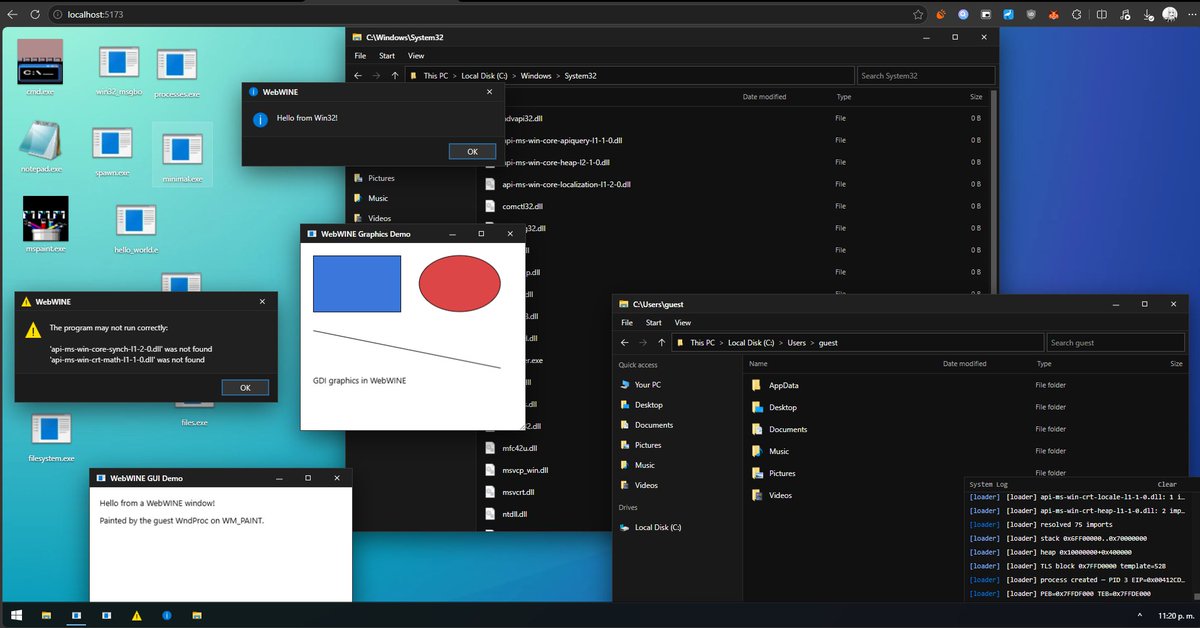Image resolution: width=1200 pixels, height=628 pixels.
Task: Click Users in guest window breadcrumb
Action: point(796,343)
